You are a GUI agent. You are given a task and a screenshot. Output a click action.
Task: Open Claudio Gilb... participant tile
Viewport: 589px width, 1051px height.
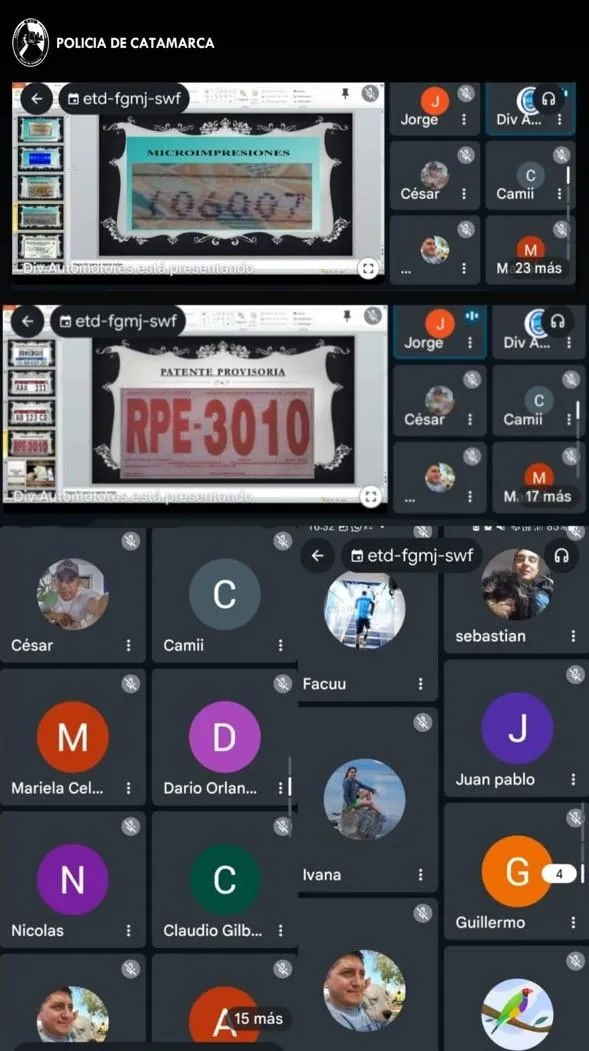pos(224,879)
